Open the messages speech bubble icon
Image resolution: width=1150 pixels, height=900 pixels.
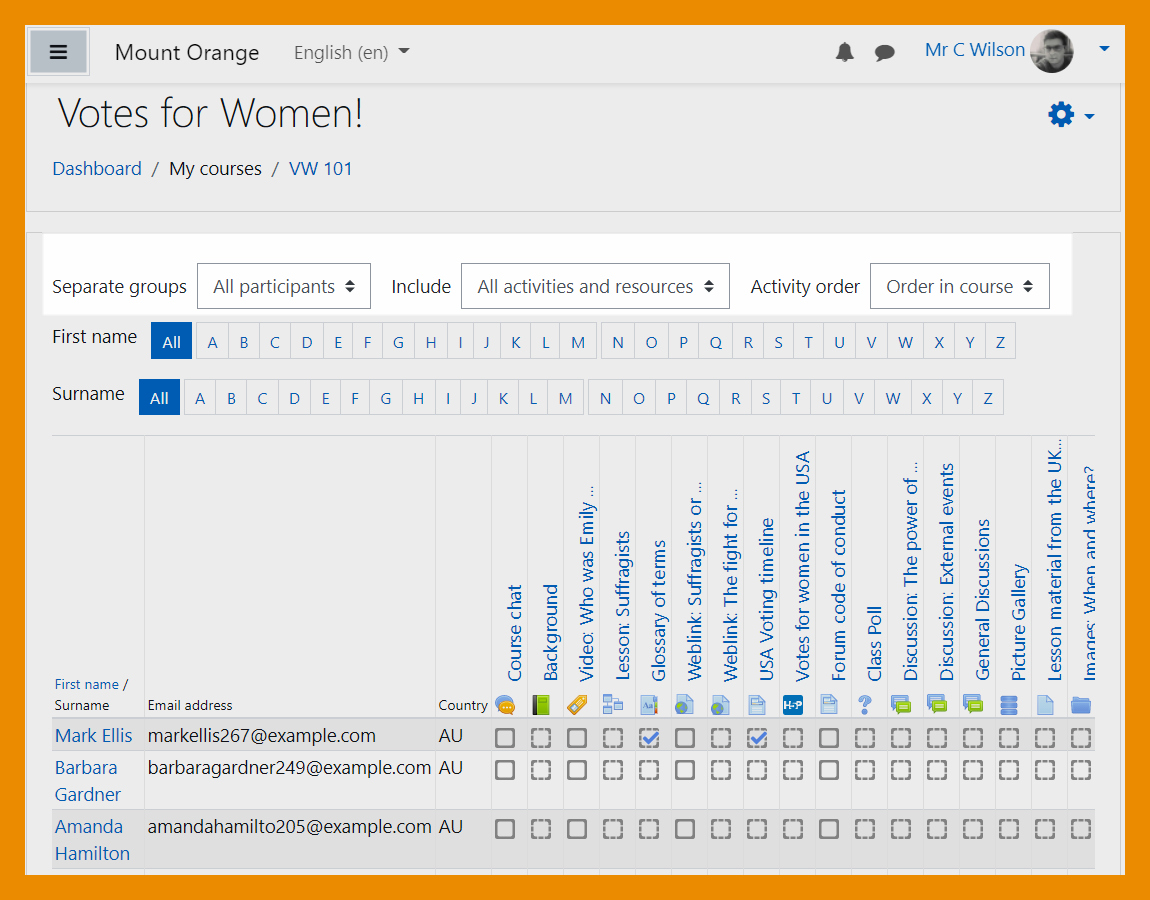tap(884, 52)
